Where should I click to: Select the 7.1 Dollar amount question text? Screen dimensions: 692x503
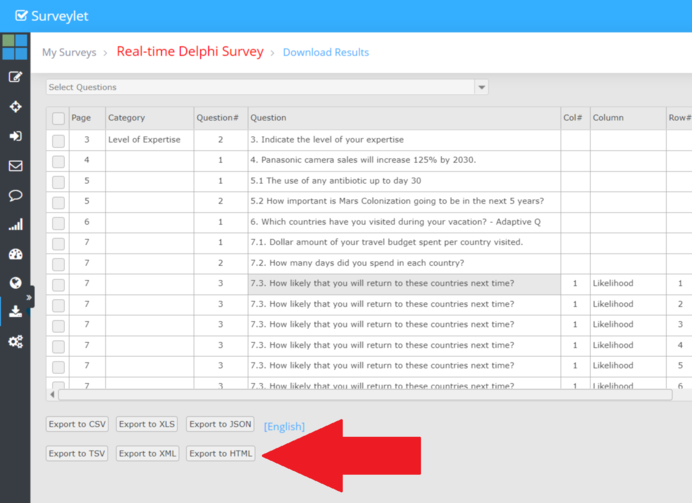pos(387,242)
